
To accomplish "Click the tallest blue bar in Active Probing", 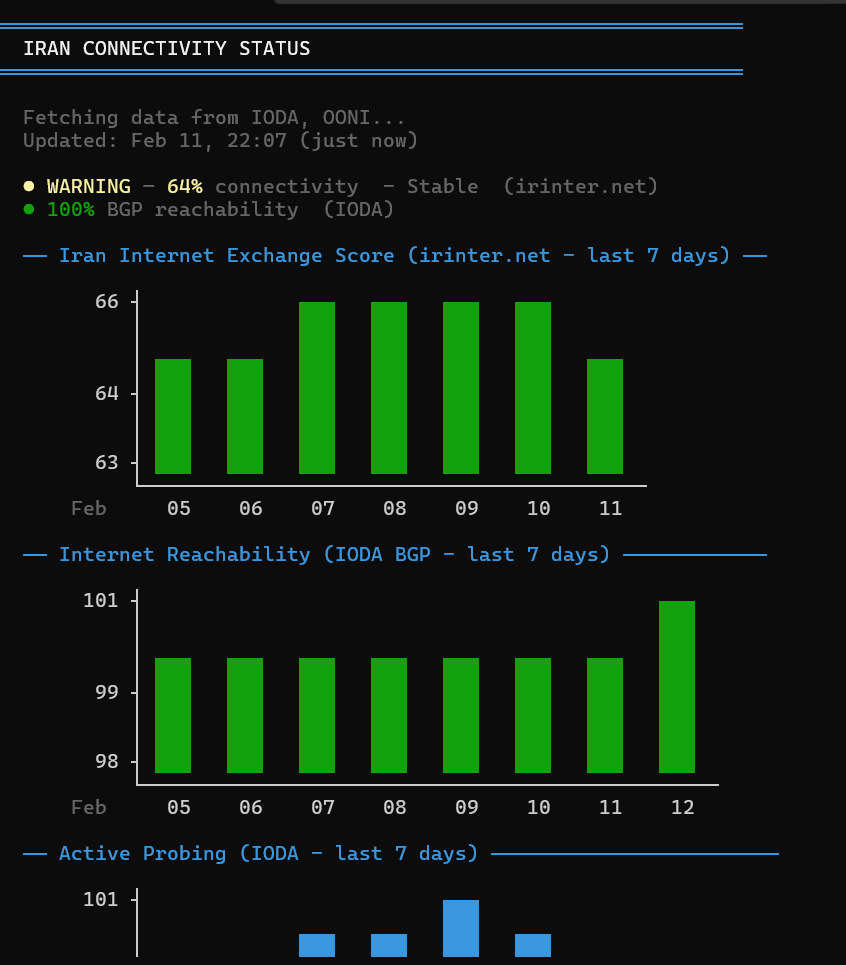I will click(x=461, y=928).
